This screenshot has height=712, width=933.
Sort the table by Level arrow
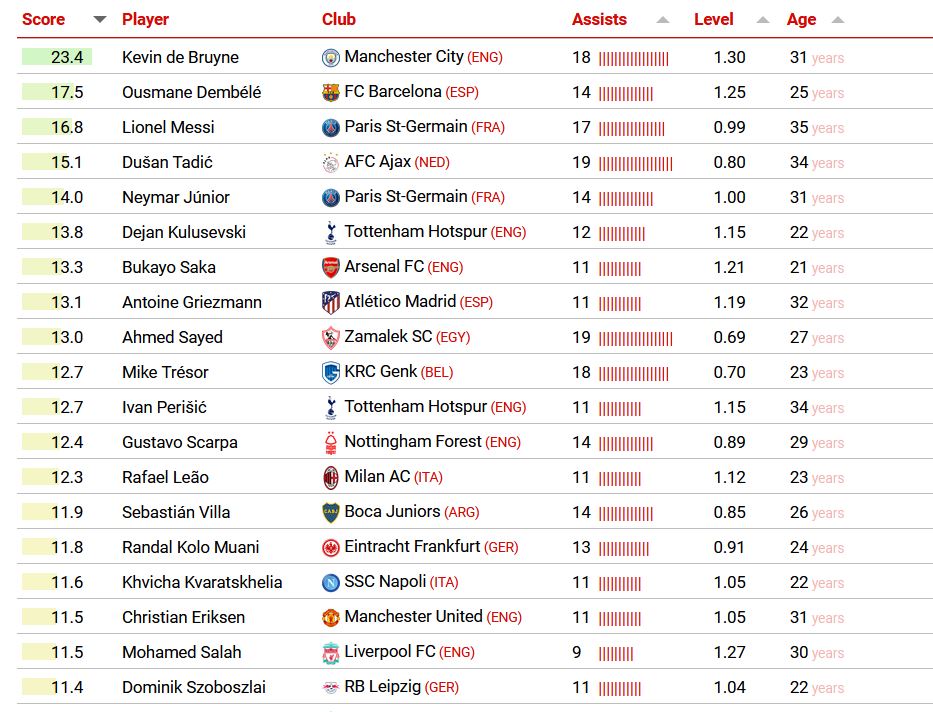point(762,20)
